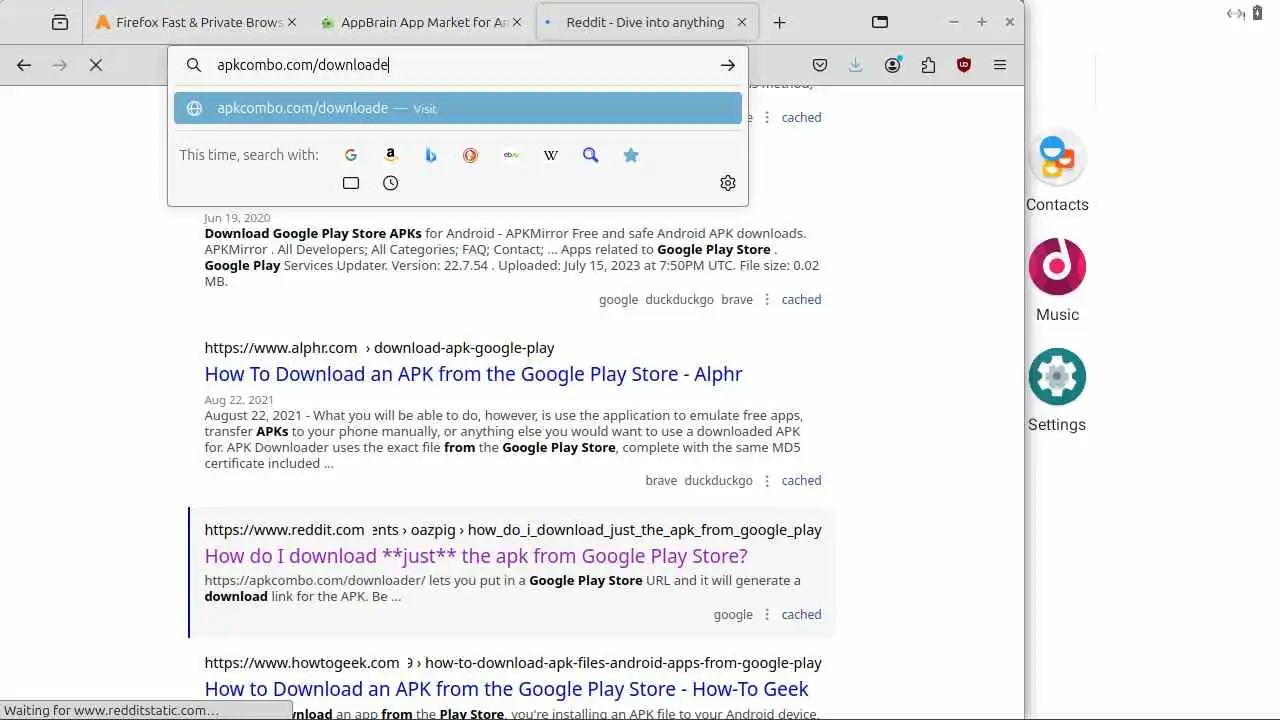Search within Bookmarks using star icon
Screen dimensions: 1280x720
click(631, 155)
